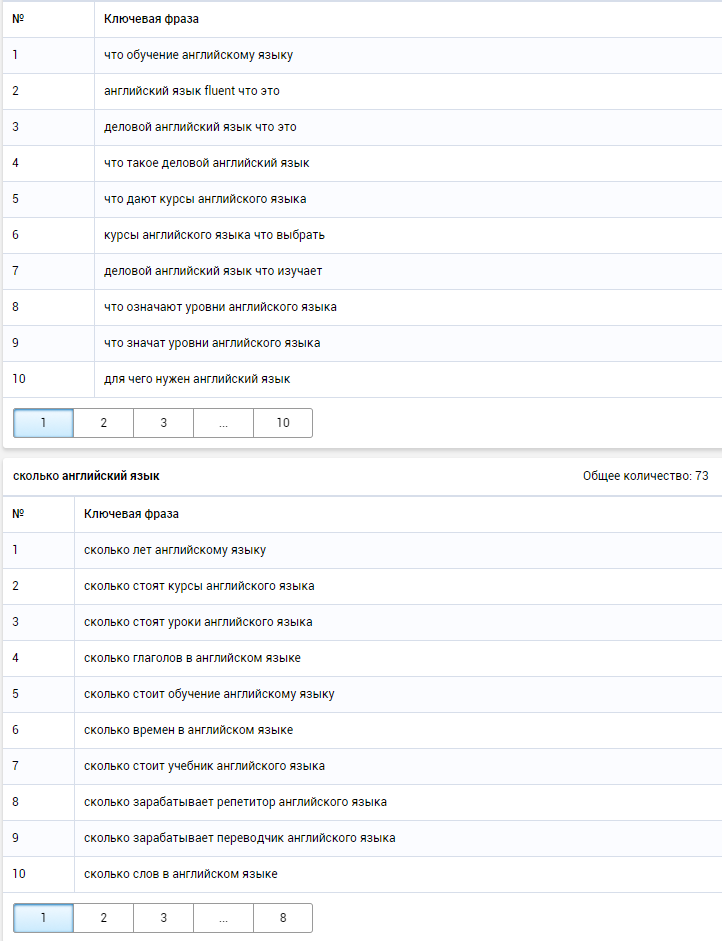Screen dimensions: 722x941
Task: Select 'сколько слов в английском языке' row
Action: pos(363,874)
